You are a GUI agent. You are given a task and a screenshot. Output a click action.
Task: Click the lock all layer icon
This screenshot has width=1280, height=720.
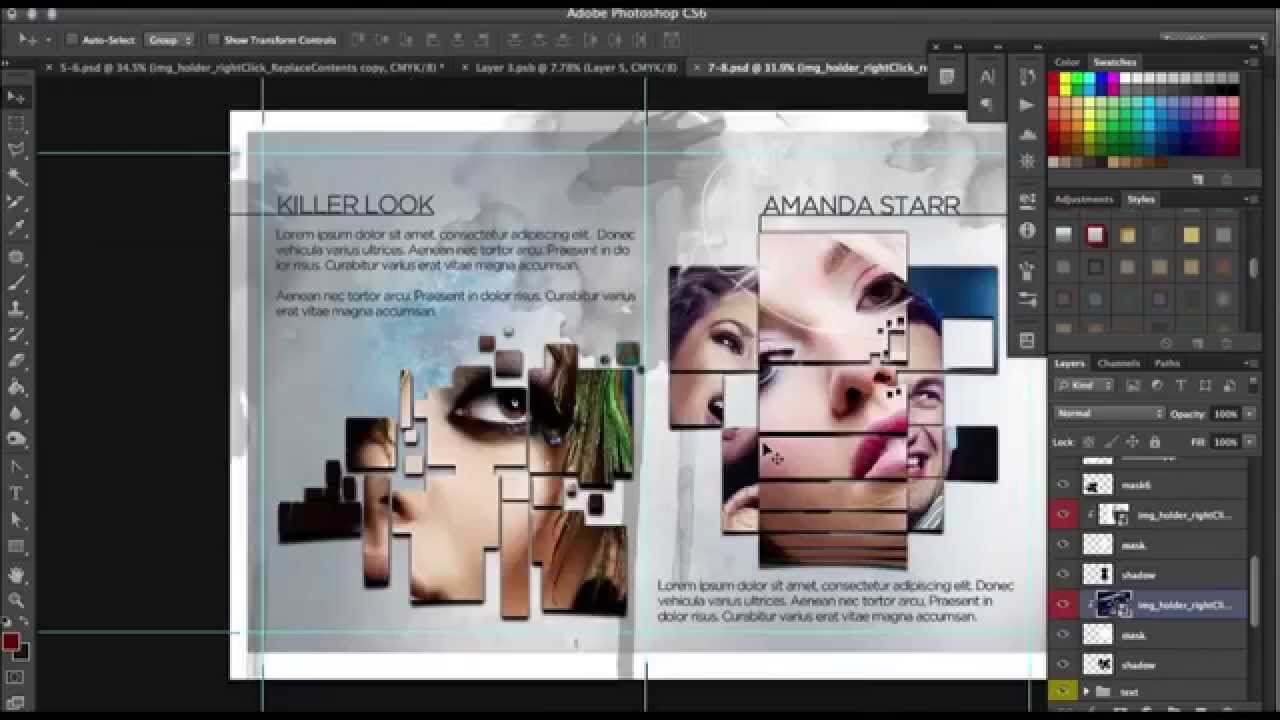pyautogui.click(x=1155, y=442)
